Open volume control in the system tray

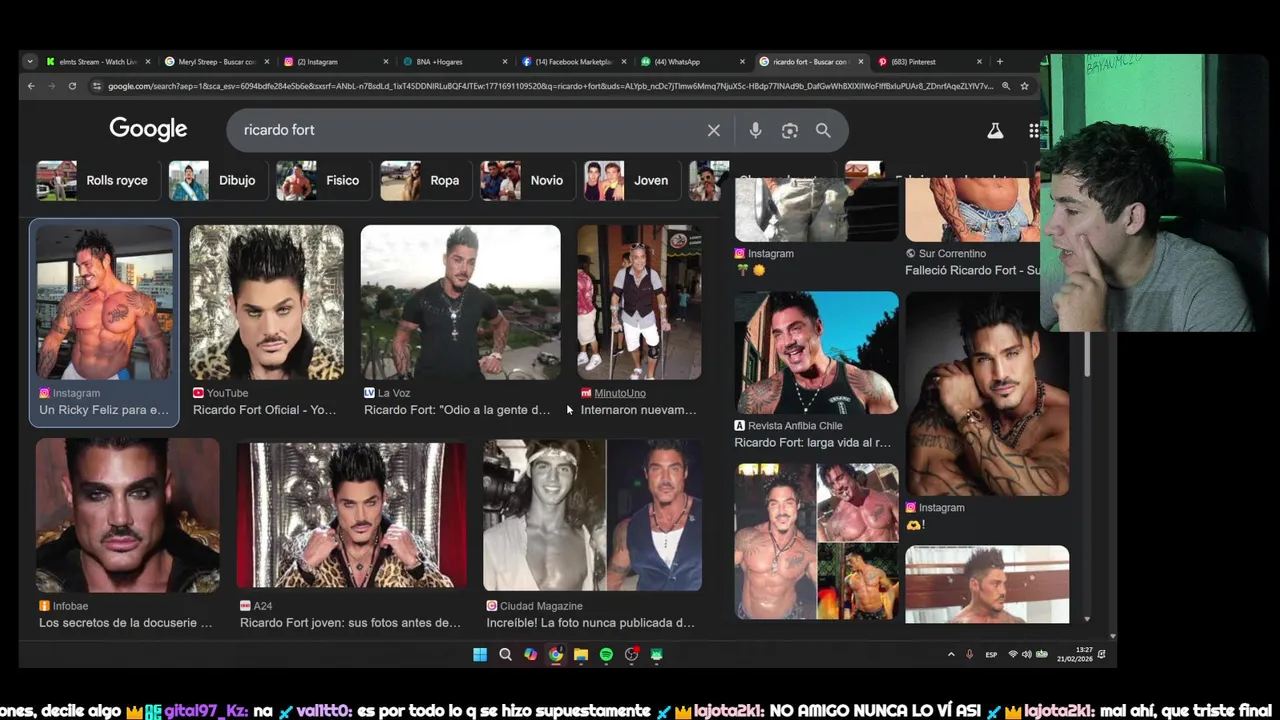coord(1027,655)
